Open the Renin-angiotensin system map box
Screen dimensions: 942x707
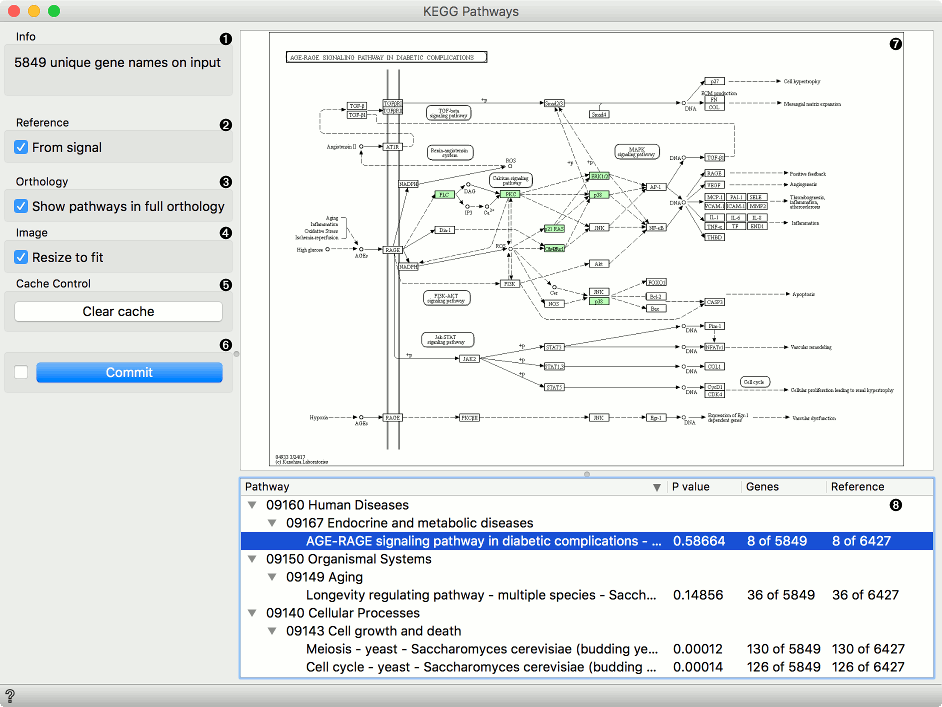450,153
